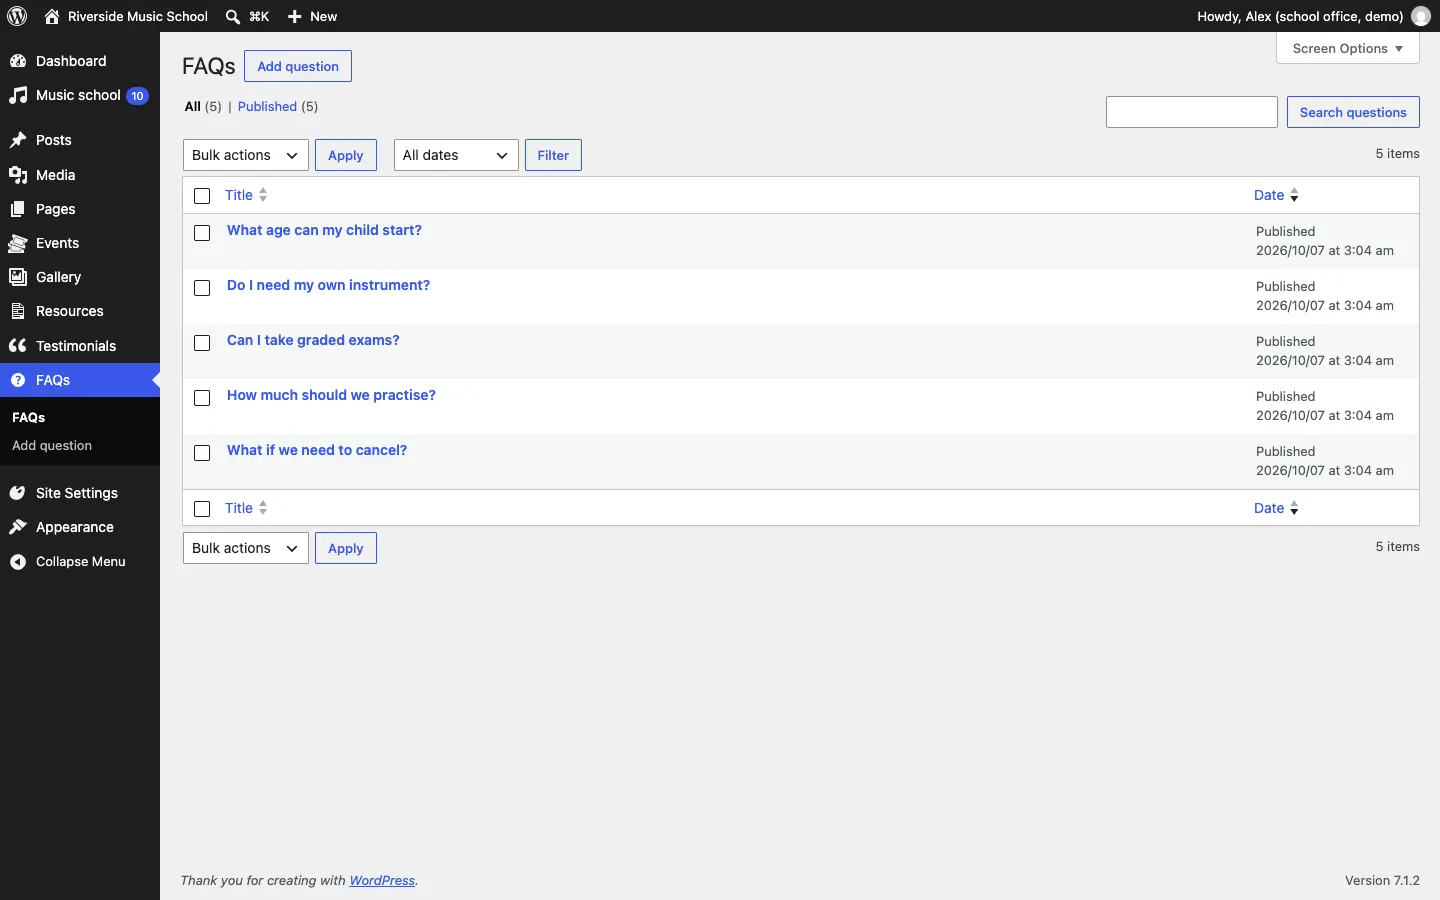Check the box for 'Do I need my own instrument?'
Image resolution: width=1440 pixels, height=900 pixels.
pyautogui.click(x=203, y=288)
